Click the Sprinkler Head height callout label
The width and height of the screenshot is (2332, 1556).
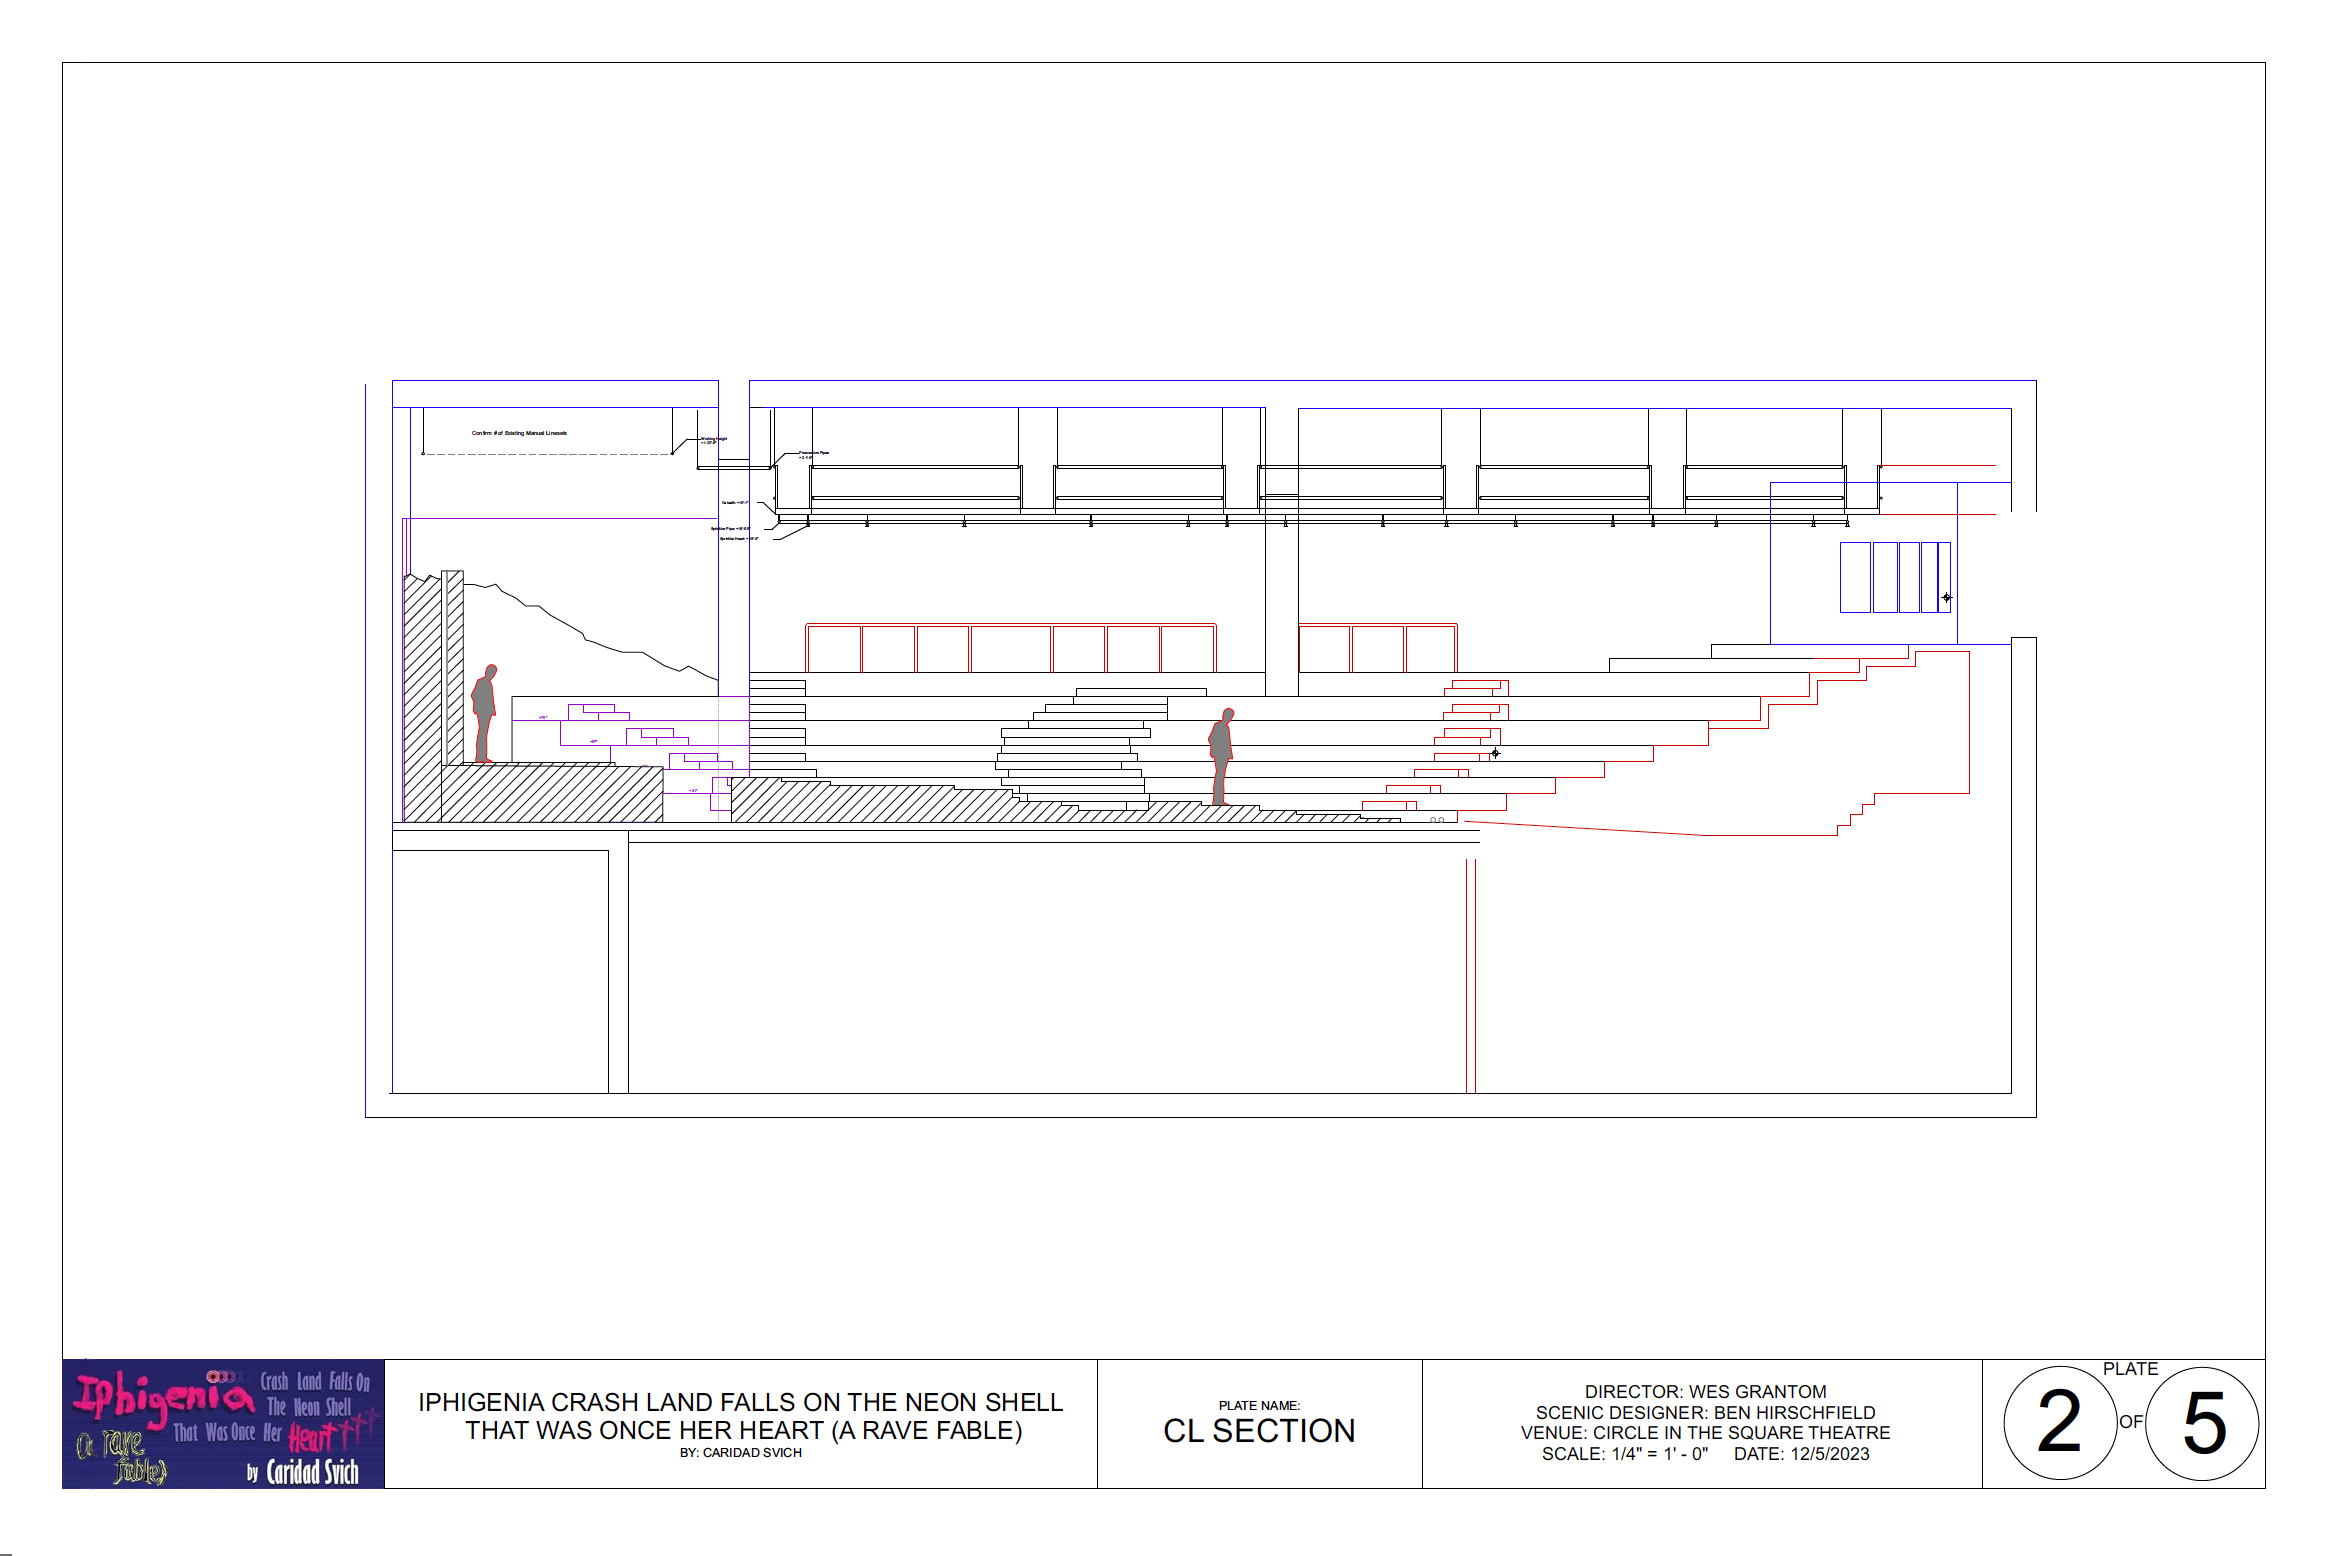[x=738, y=538]
